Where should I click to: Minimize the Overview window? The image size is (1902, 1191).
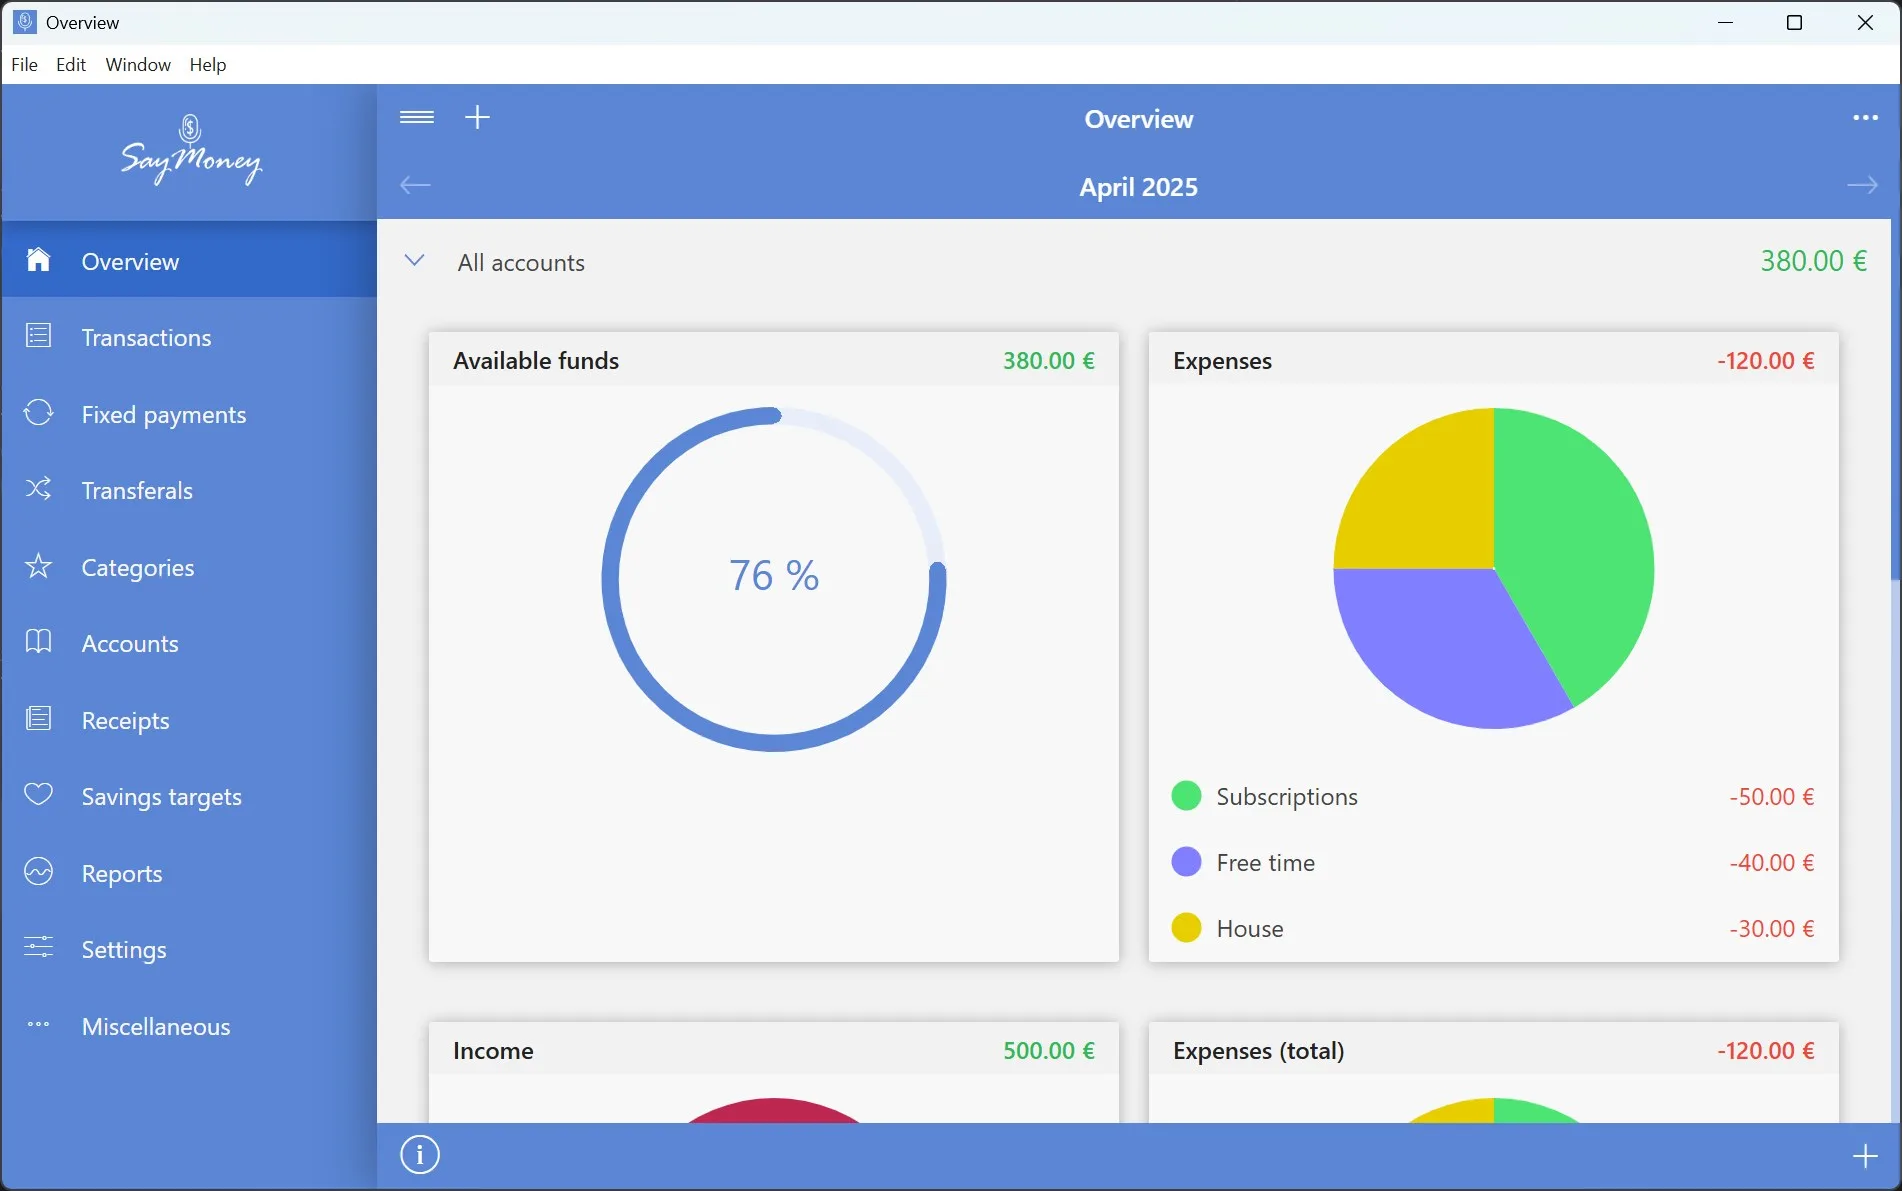(1725, 22)
